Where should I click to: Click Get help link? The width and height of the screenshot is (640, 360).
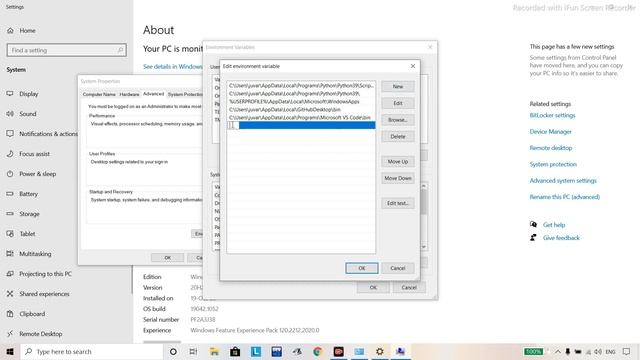(x=554, y=225)
